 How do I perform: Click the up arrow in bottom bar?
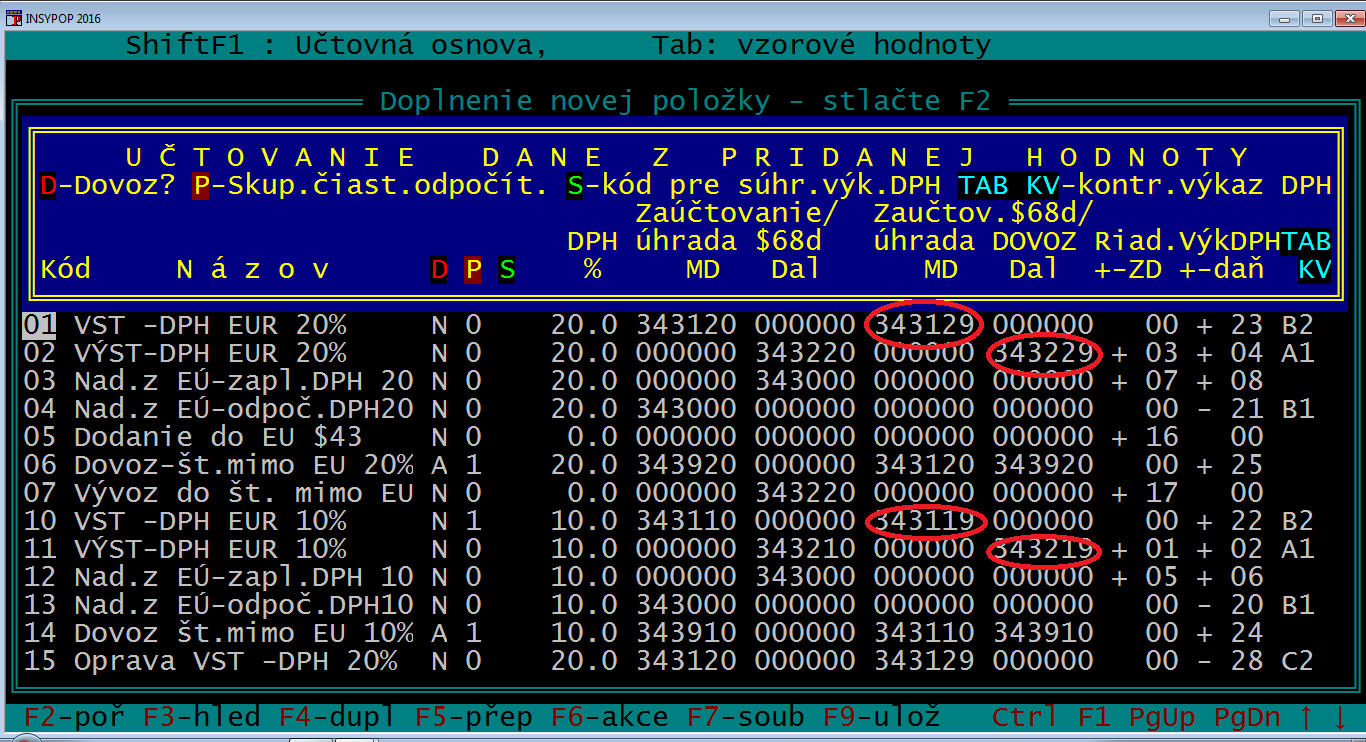pos(1307,717)
